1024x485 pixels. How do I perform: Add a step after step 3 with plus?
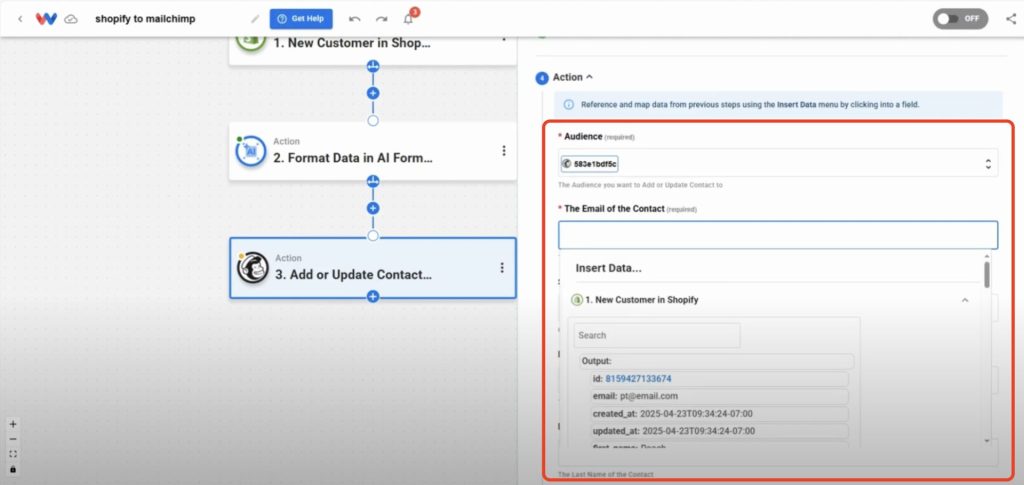[373, 297]
